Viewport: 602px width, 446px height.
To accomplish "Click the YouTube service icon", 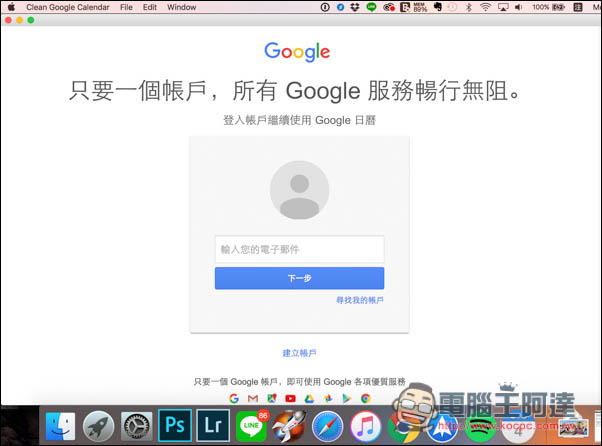I will [x=291, y=398].
